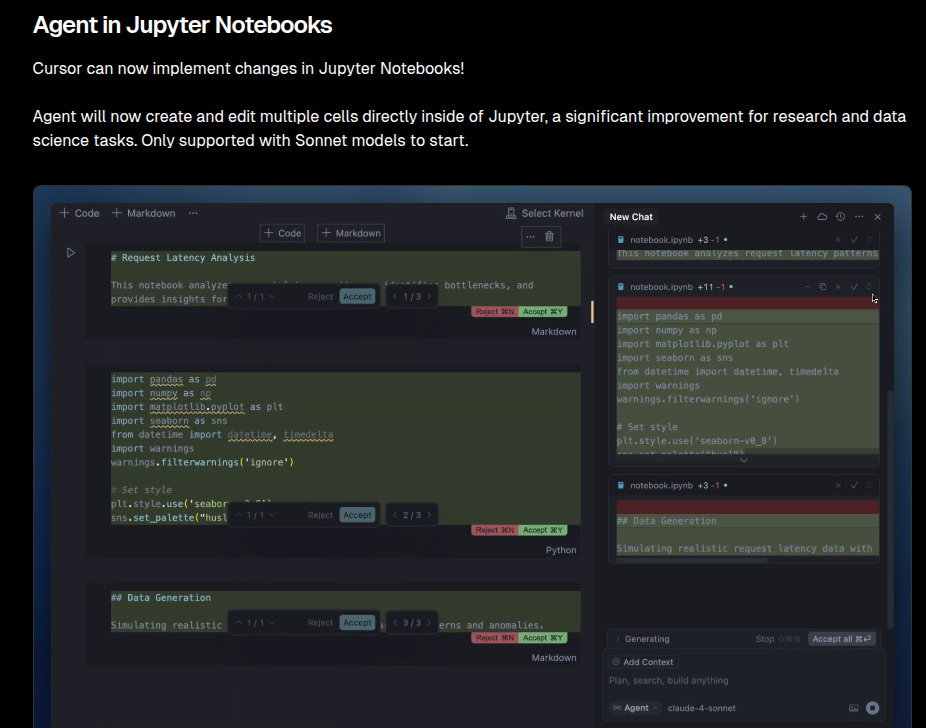Click the round stop button in the chat input
The image size is (926, 728).
pos(872,708)
